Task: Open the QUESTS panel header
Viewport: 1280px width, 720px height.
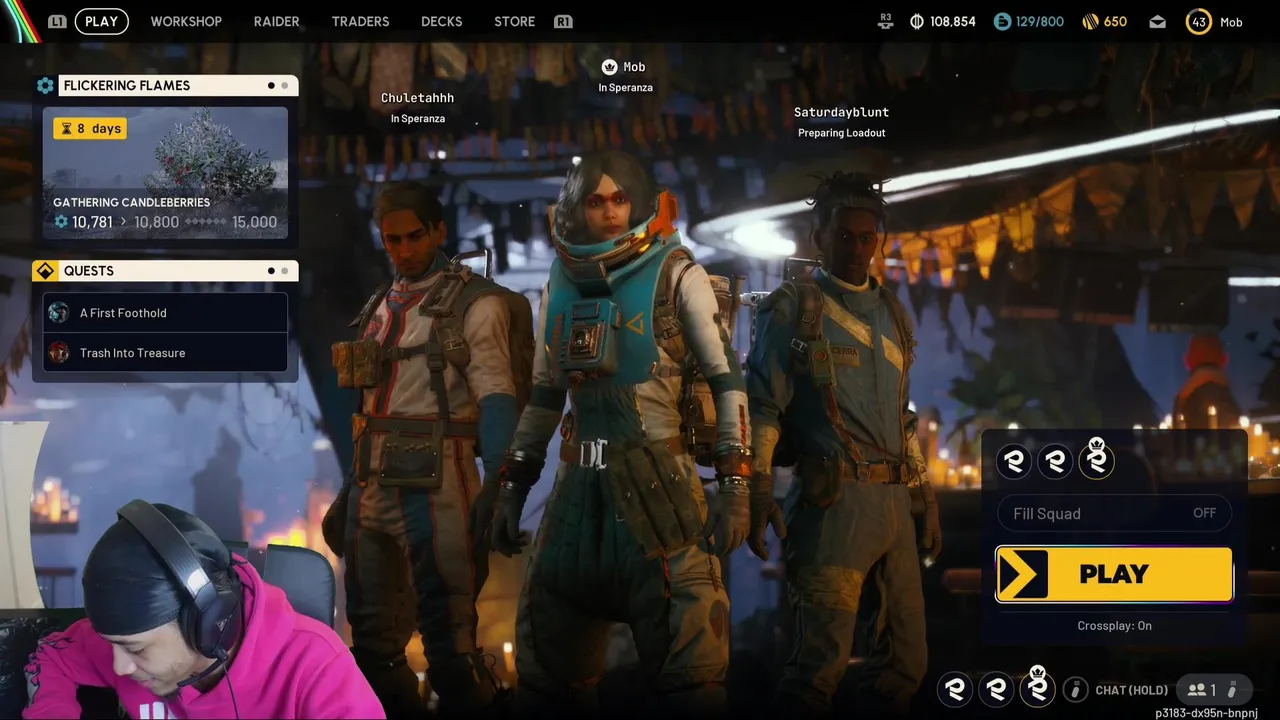Action: click(x=178, y=271)
